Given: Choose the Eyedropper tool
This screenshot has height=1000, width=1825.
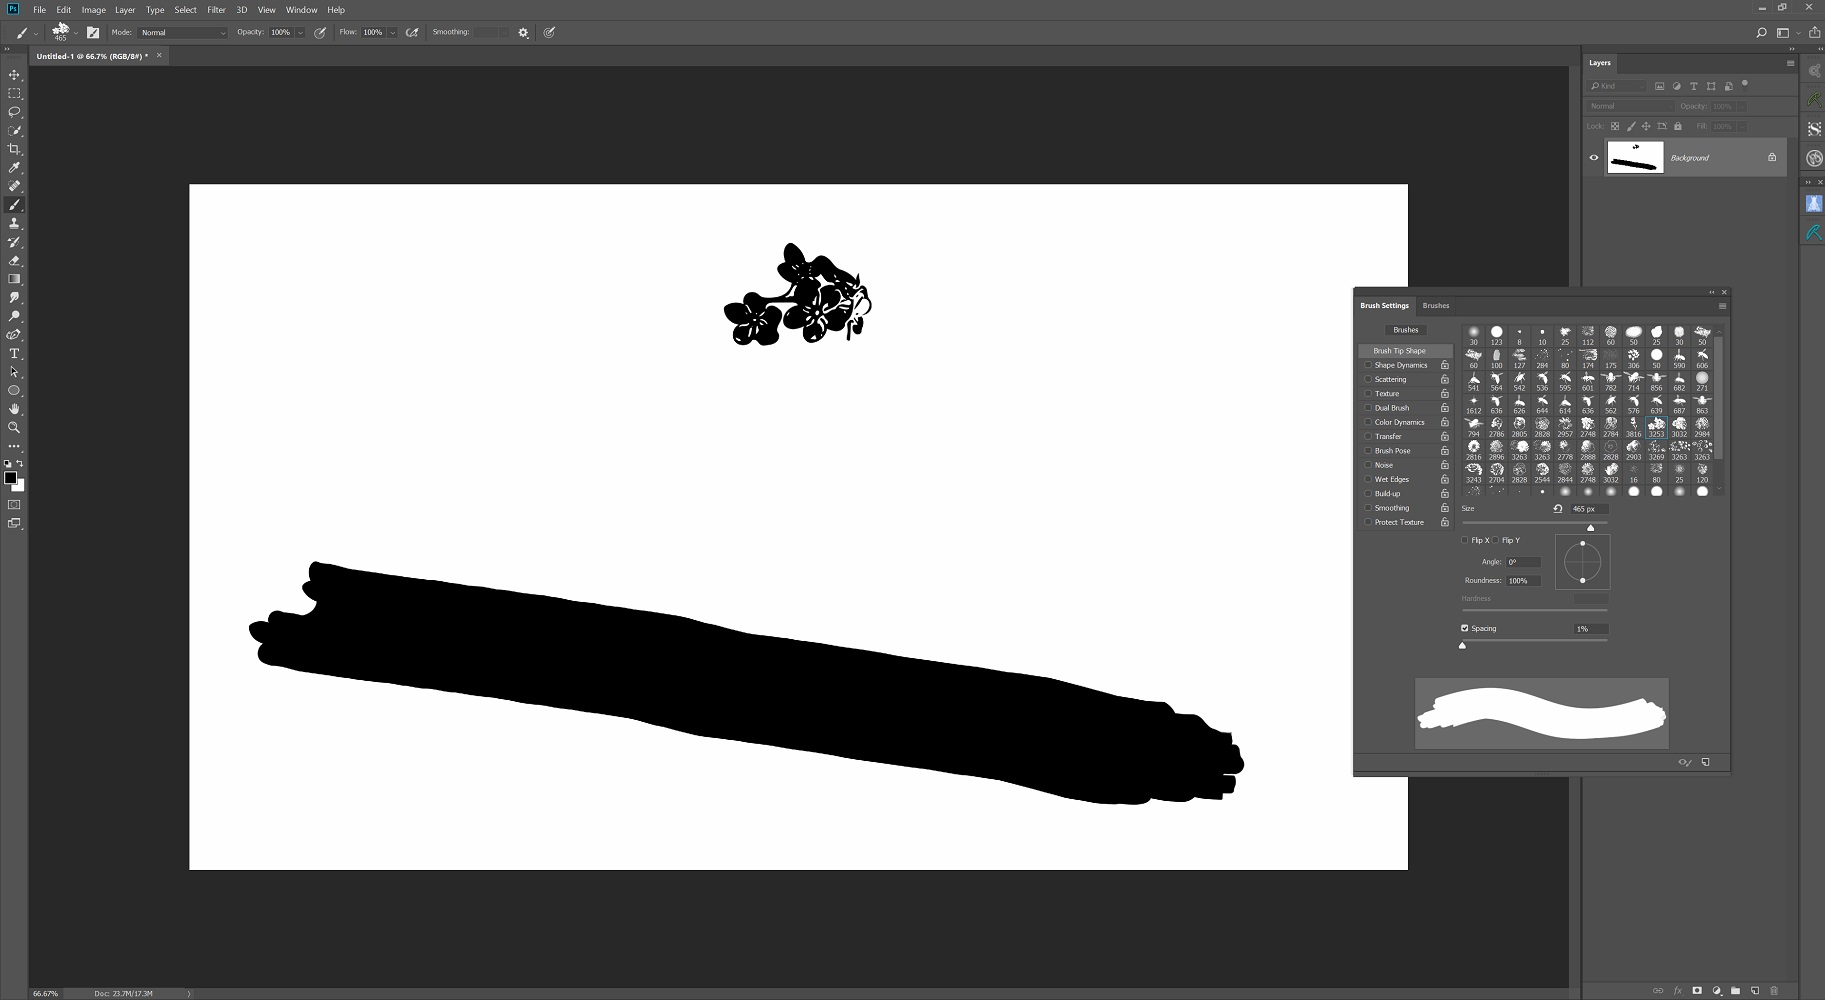Looking at the screenshot, I should click(x=14, y=168).
